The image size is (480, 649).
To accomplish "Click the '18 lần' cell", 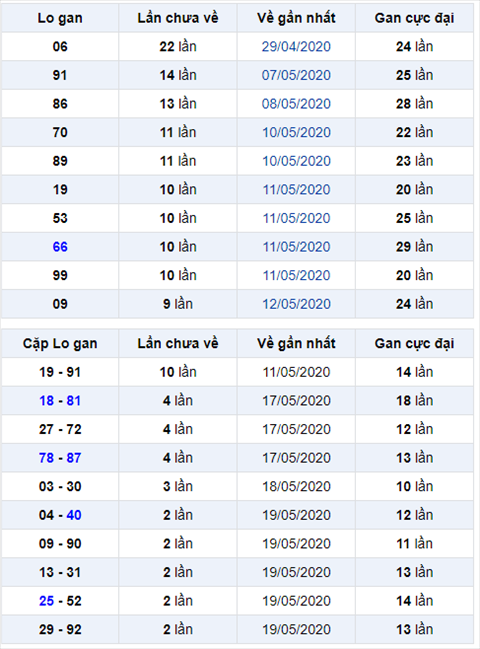I will (x=414, y=401).
